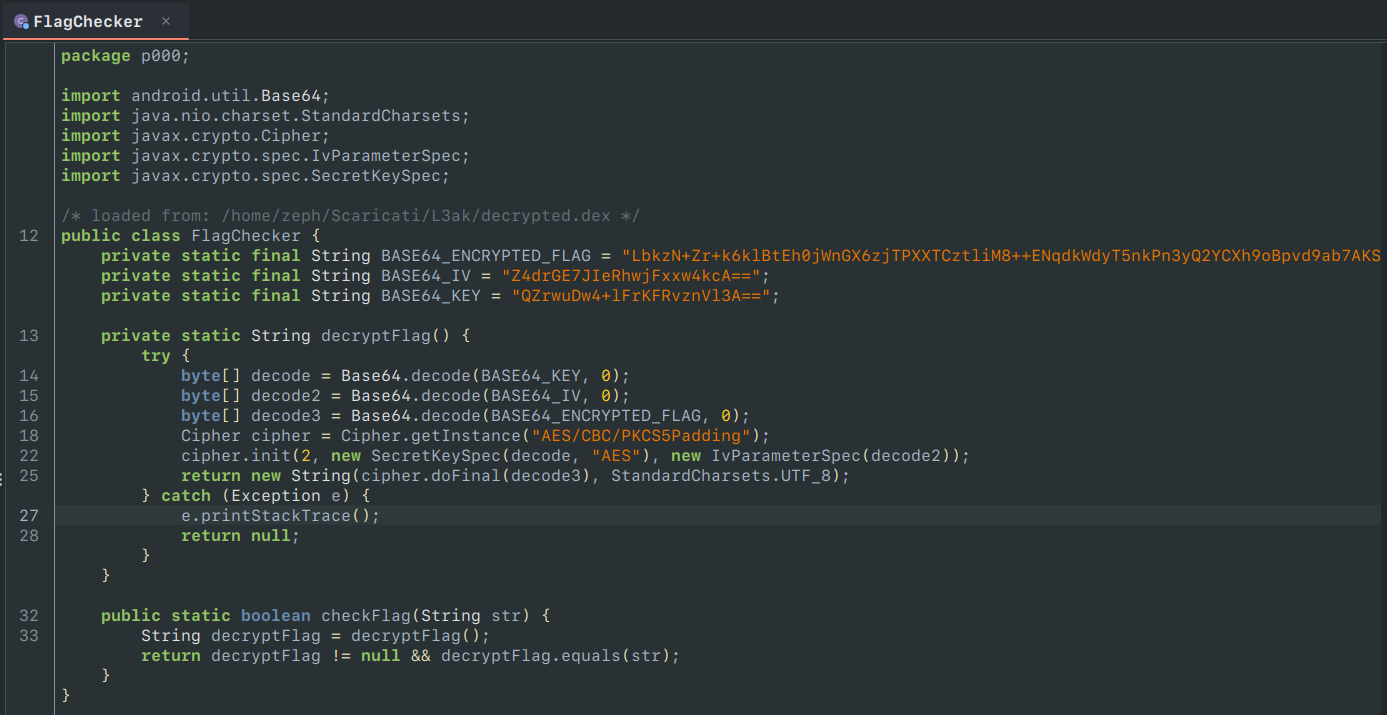Click line number 33 in the gutter
Screen dimensions: 1387x715
pyautogui.click(x=28, y=635)
